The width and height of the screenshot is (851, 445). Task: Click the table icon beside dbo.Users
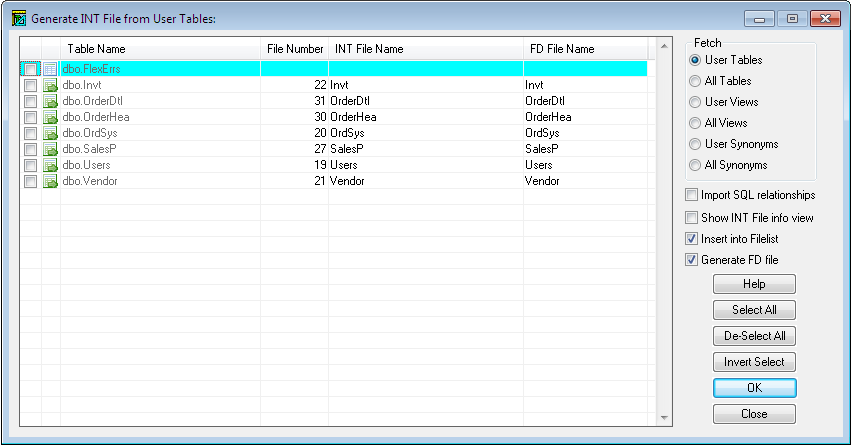(50, 165)
